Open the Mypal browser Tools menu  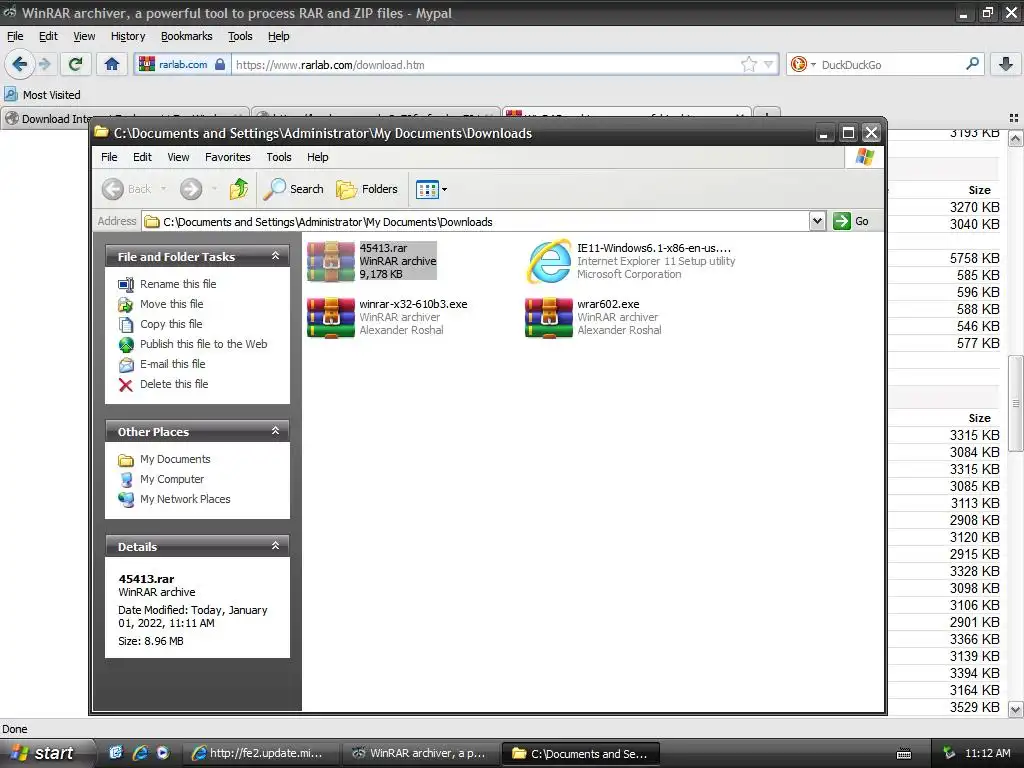pos(240,37)
